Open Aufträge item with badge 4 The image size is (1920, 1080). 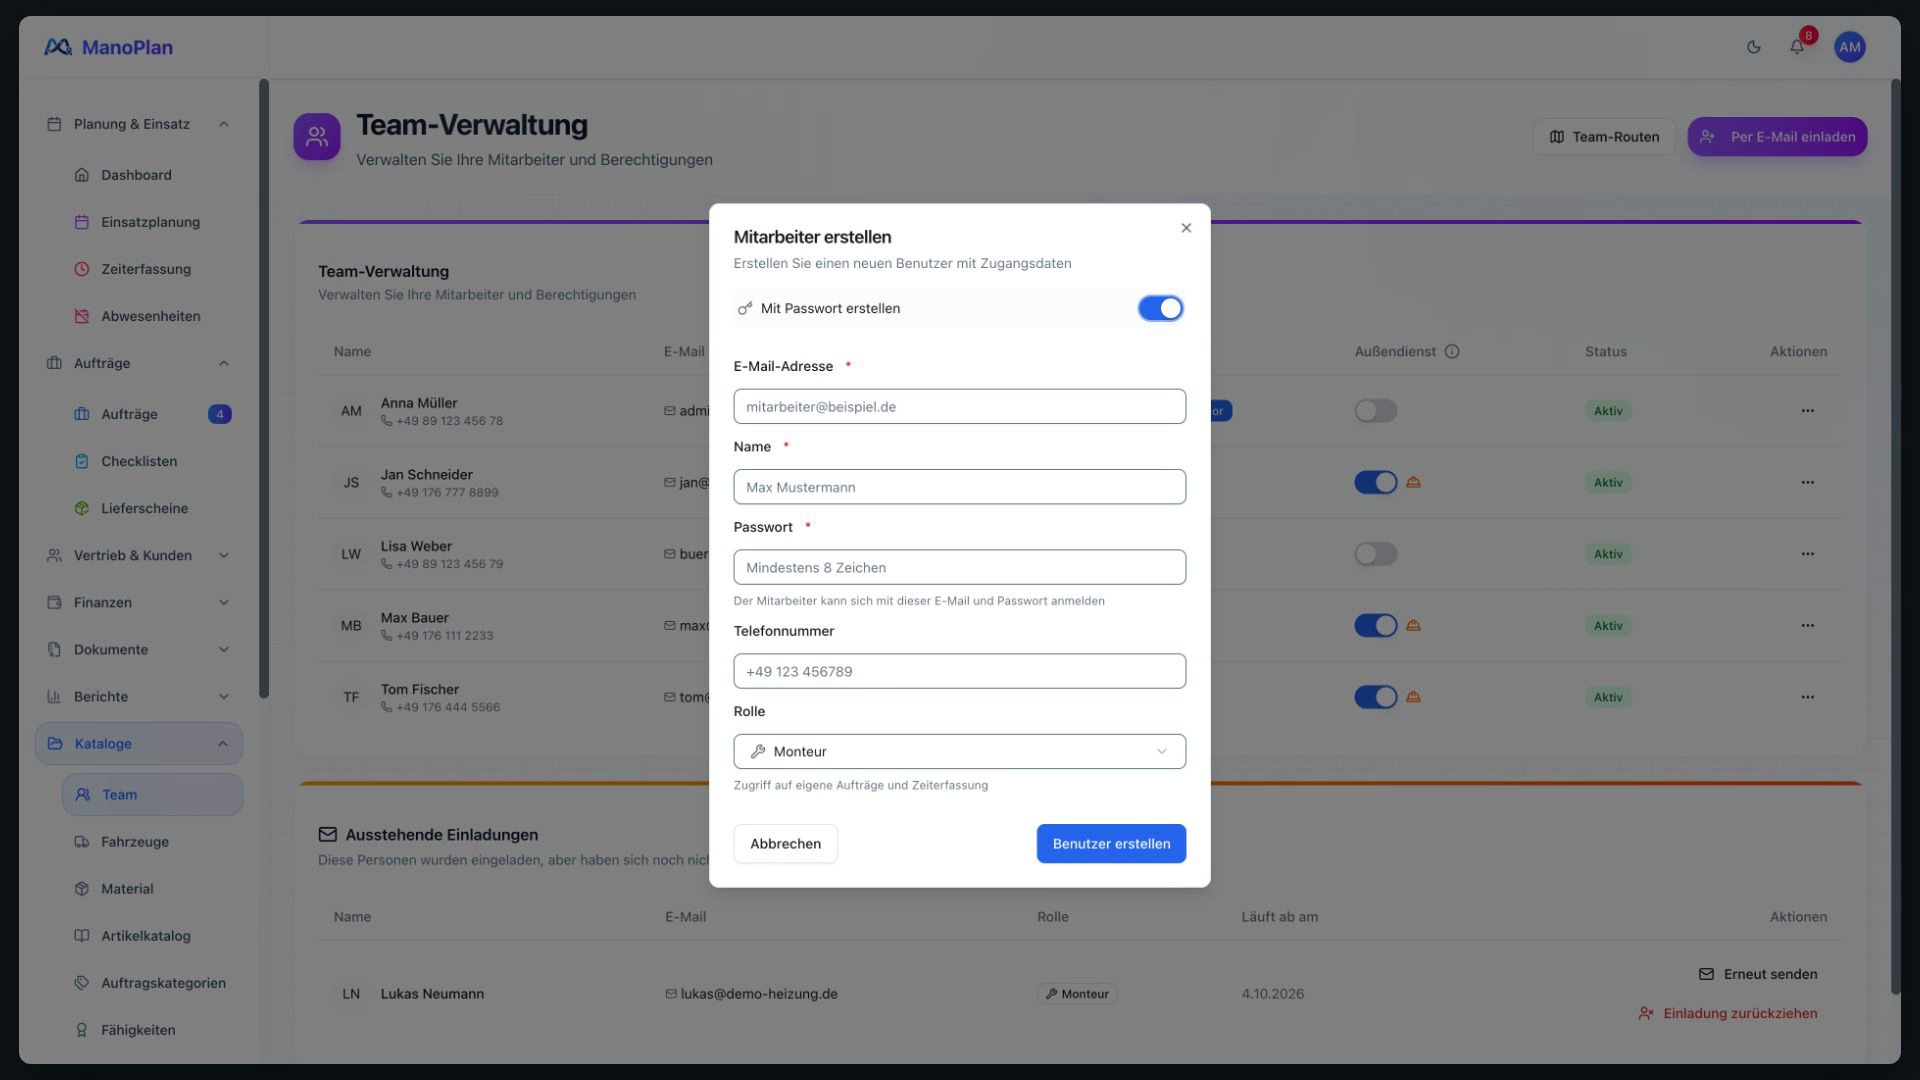[x=152, y=414]
